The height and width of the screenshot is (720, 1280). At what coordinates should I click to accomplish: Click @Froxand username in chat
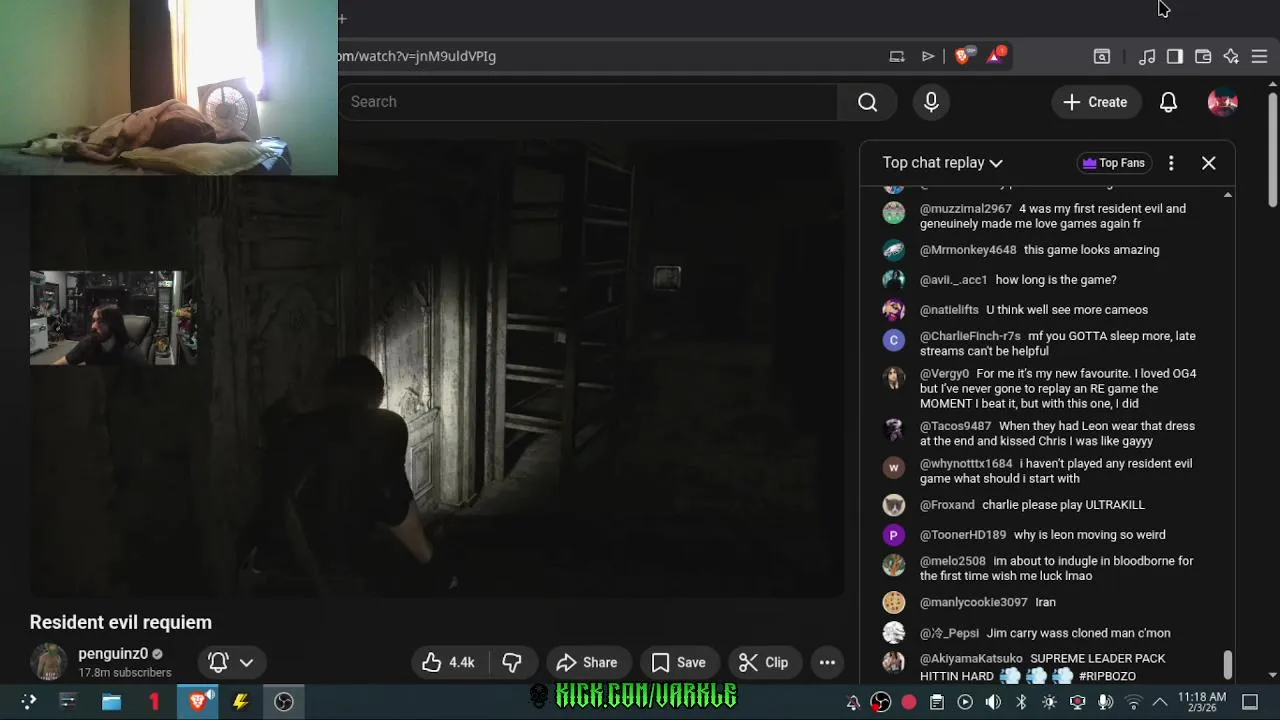[946, 505]
